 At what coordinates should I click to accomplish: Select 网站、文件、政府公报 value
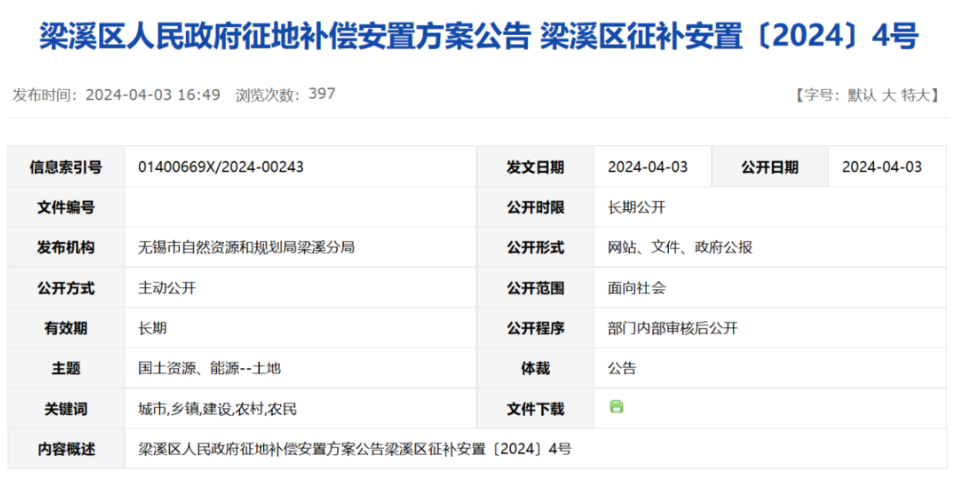[x=680, y=248]
